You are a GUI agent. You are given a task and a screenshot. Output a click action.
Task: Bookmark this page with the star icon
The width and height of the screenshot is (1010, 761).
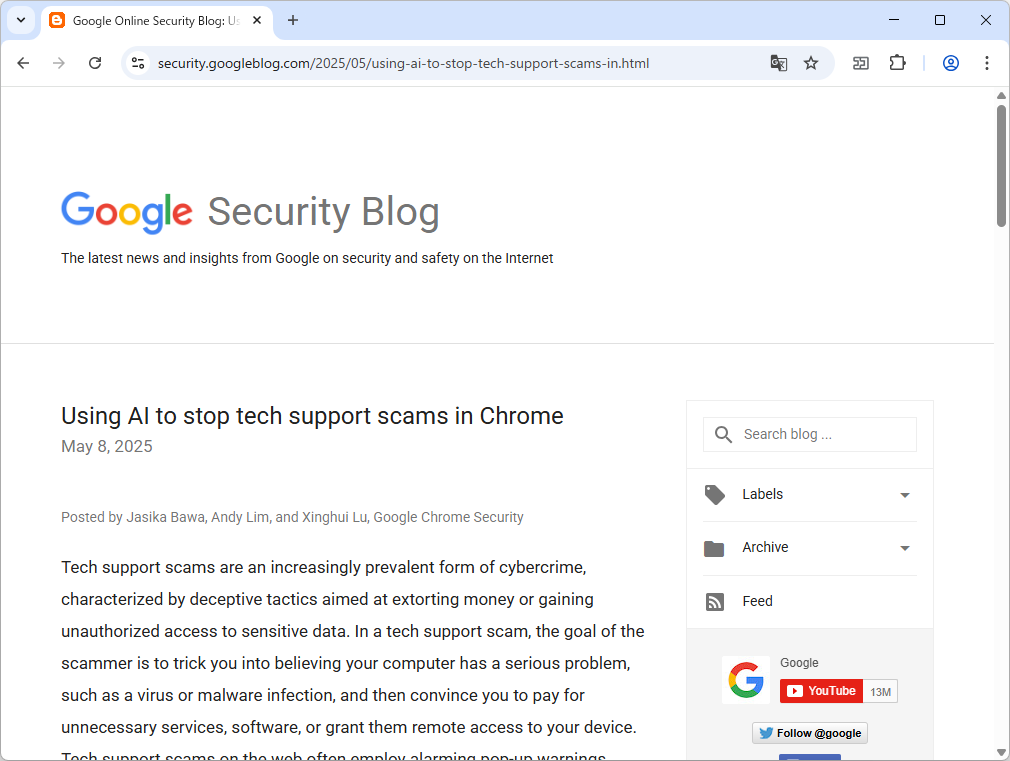(811, 62)
